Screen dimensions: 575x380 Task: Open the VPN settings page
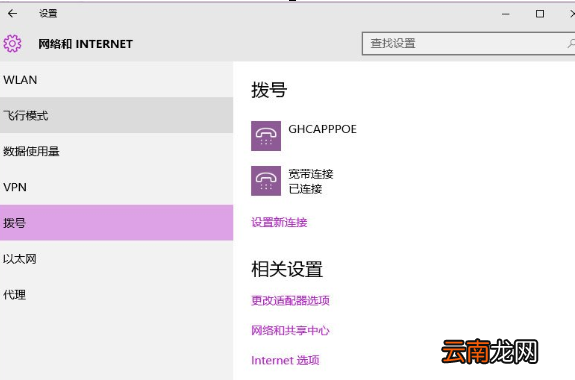tap(117, 187)
